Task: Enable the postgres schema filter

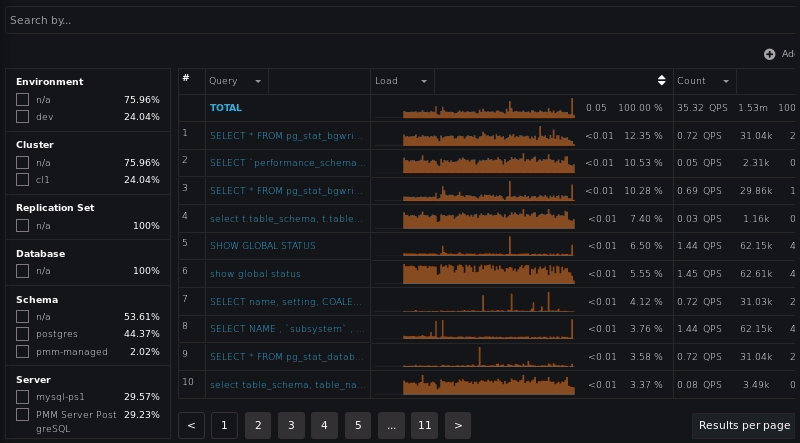Action: point(22,334)
